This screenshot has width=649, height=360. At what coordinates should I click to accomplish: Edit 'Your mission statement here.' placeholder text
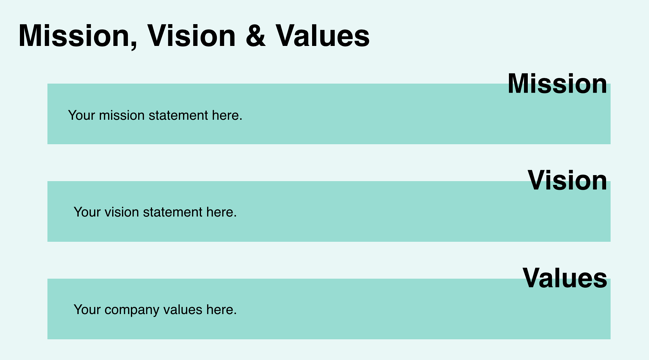coord(155,115)
